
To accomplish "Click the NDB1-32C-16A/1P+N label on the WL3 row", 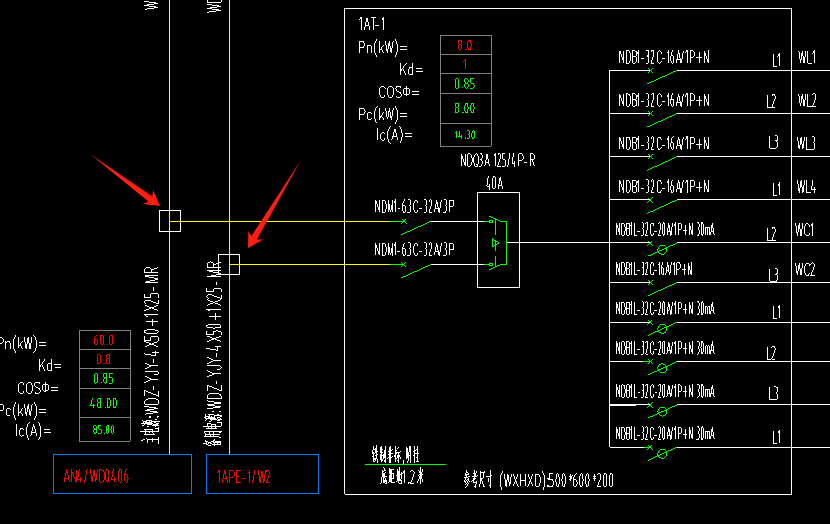I will 664,143.
